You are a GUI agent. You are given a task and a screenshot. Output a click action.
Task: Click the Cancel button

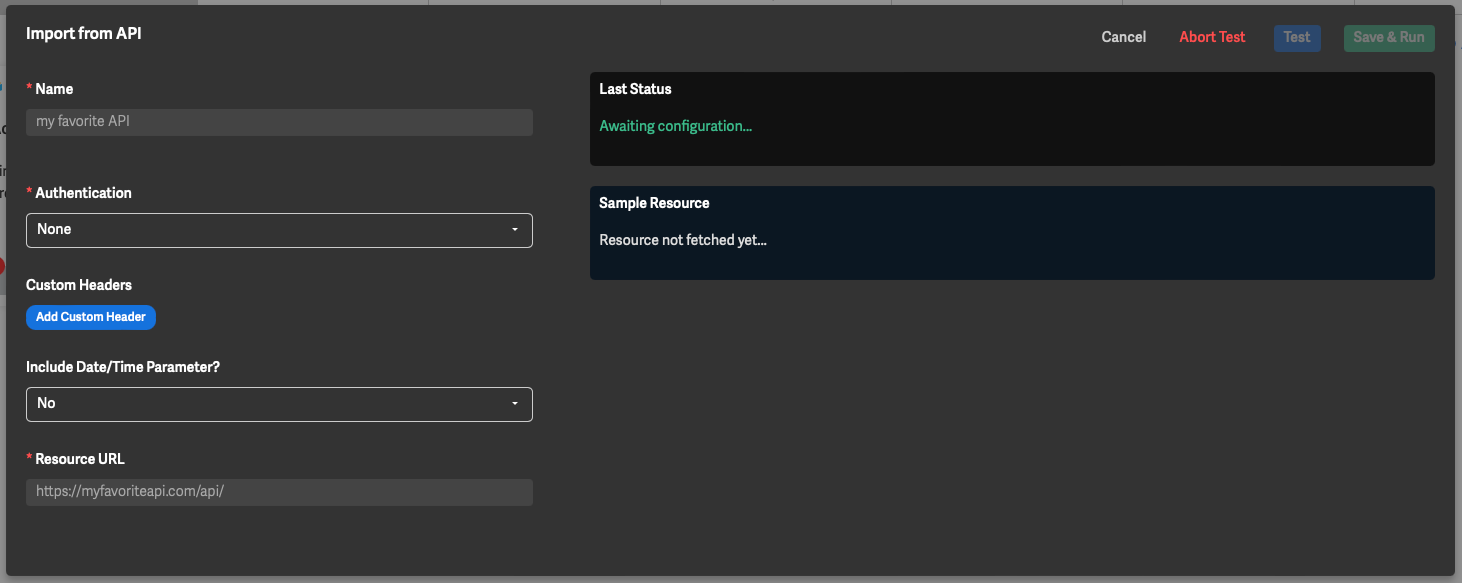pyautogui.click(x=1123, y=37)
